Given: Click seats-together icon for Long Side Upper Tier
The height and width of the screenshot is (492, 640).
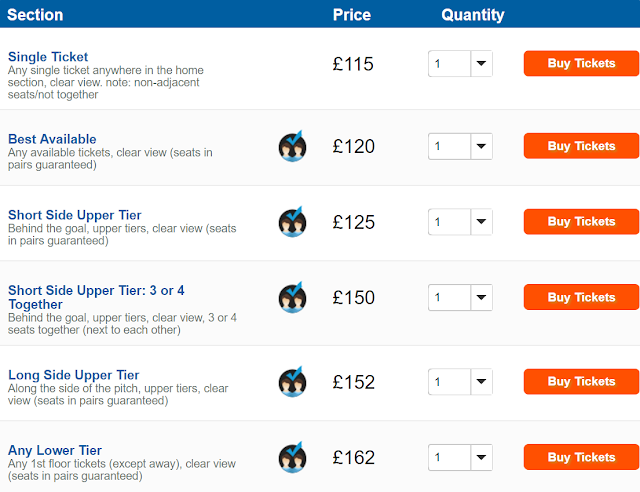Looking at the screenshot, I should [292, 381].
